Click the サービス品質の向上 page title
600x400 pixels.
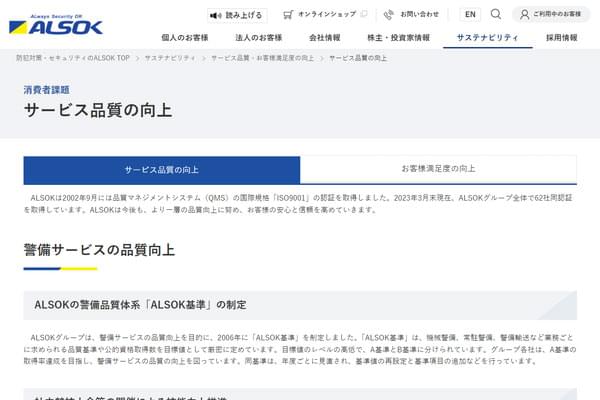[x=98, y=110]
